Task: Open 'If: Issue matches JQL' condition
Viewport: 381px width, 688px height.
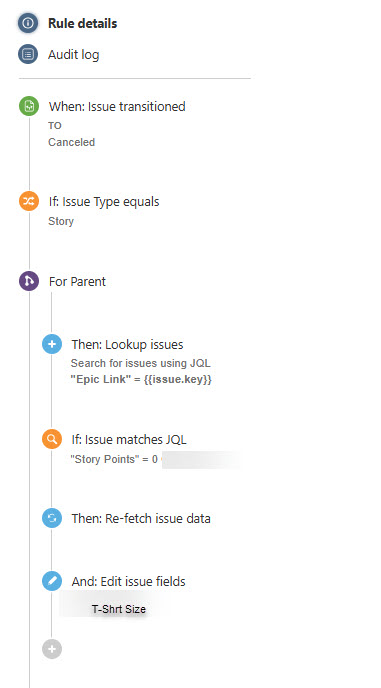Action: (x=129, y=439)
